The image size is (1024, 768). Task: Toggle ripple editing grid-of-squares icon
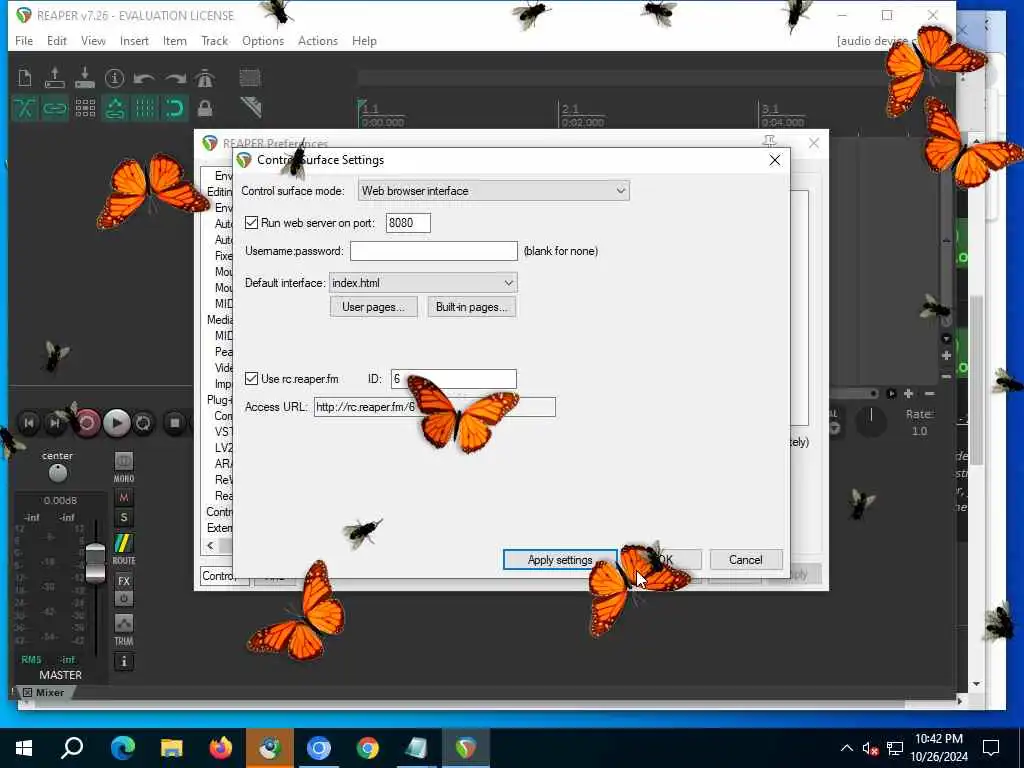click(85, 108)
